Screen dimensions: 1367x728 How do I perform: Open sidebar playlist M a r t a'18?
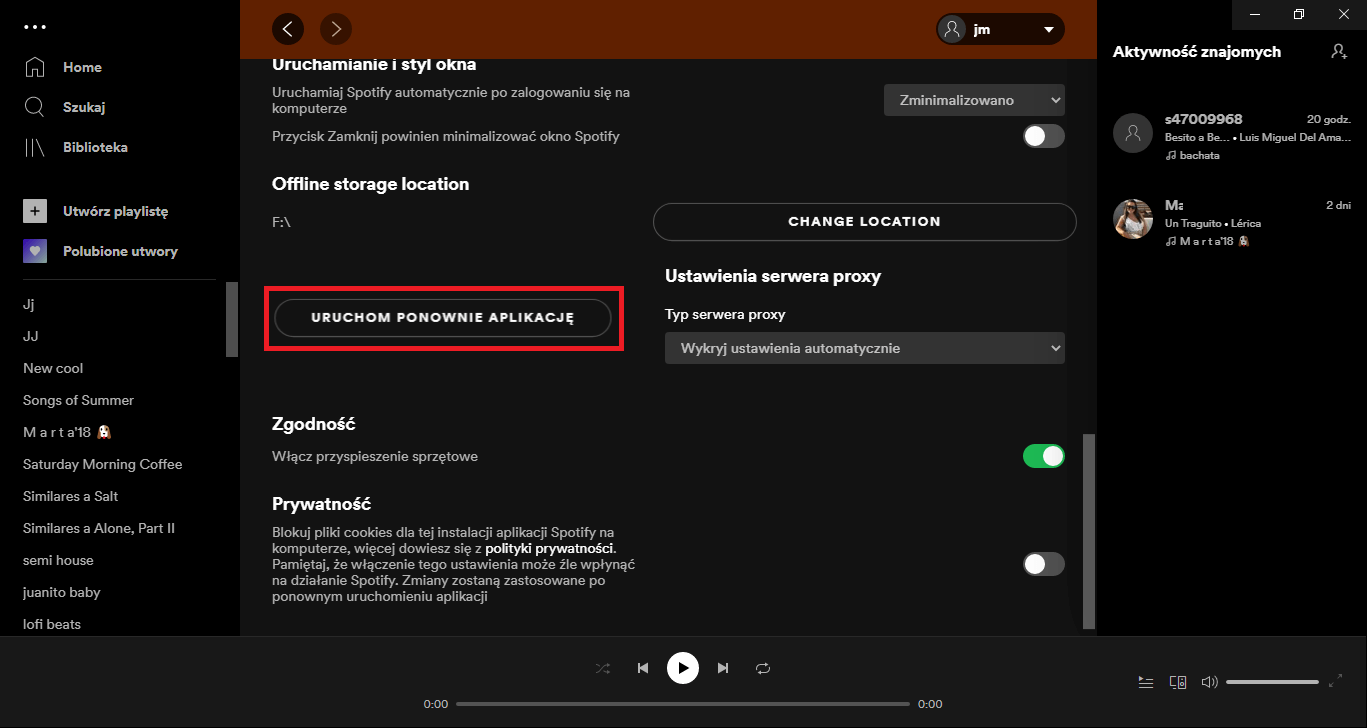(66, 432)
